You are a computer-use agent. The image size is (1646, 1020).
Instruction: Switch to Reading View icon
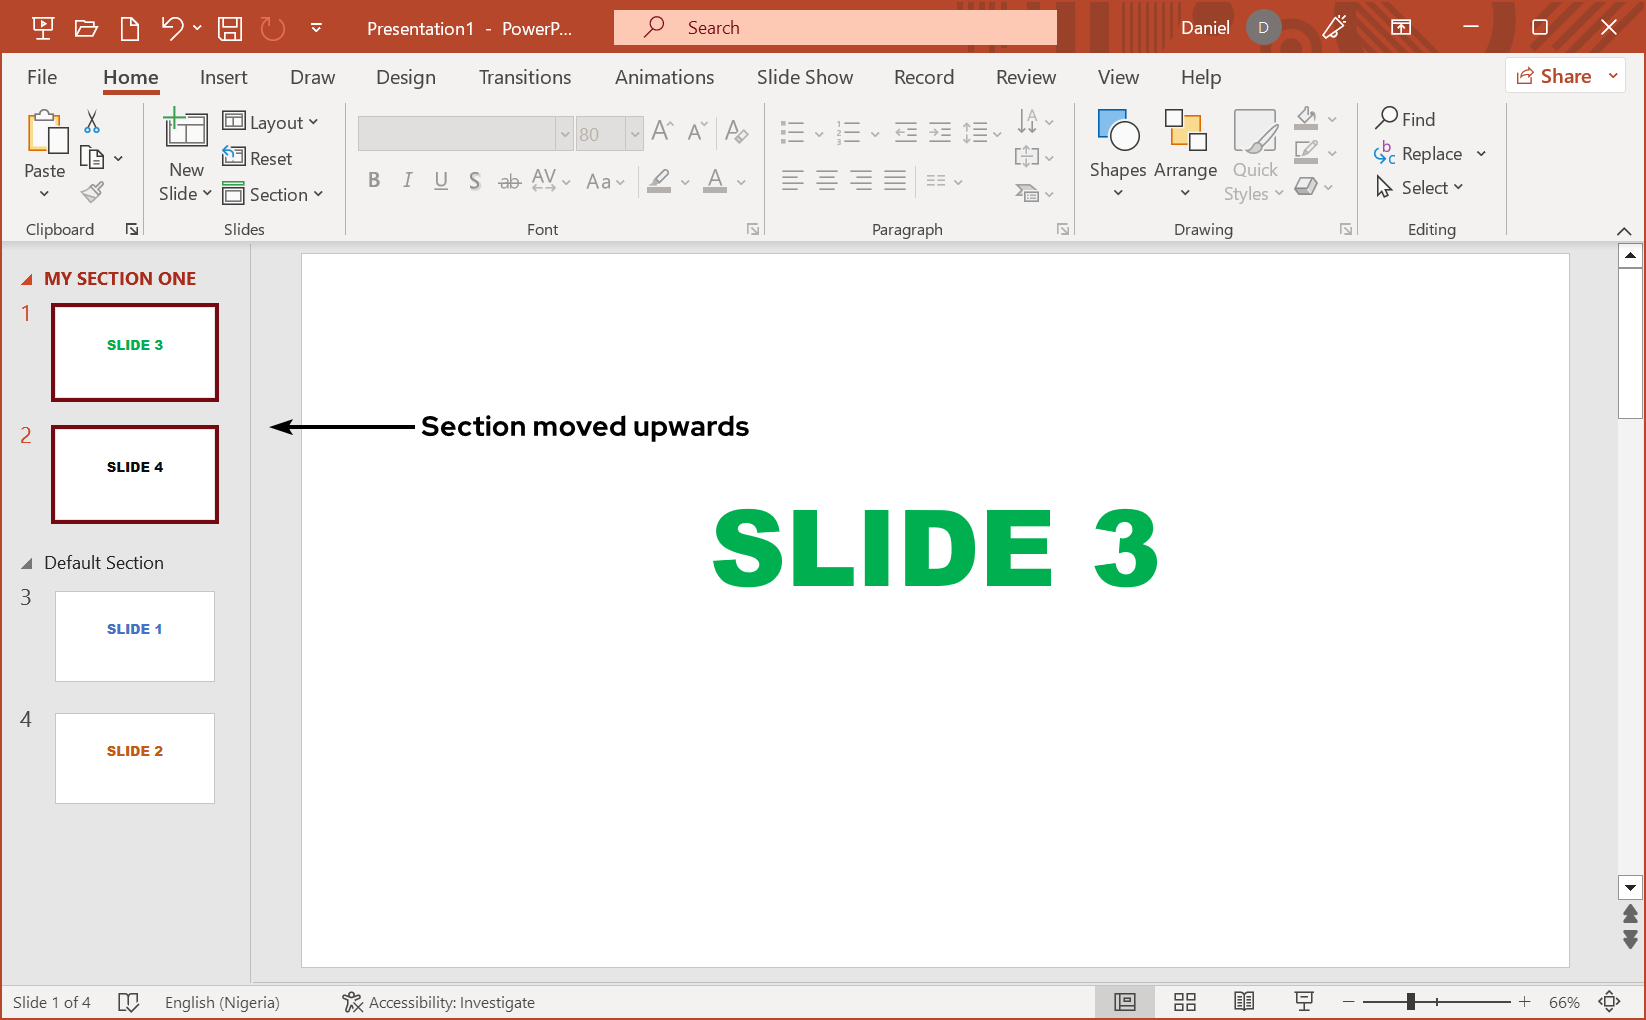tap(1244, 1002)
